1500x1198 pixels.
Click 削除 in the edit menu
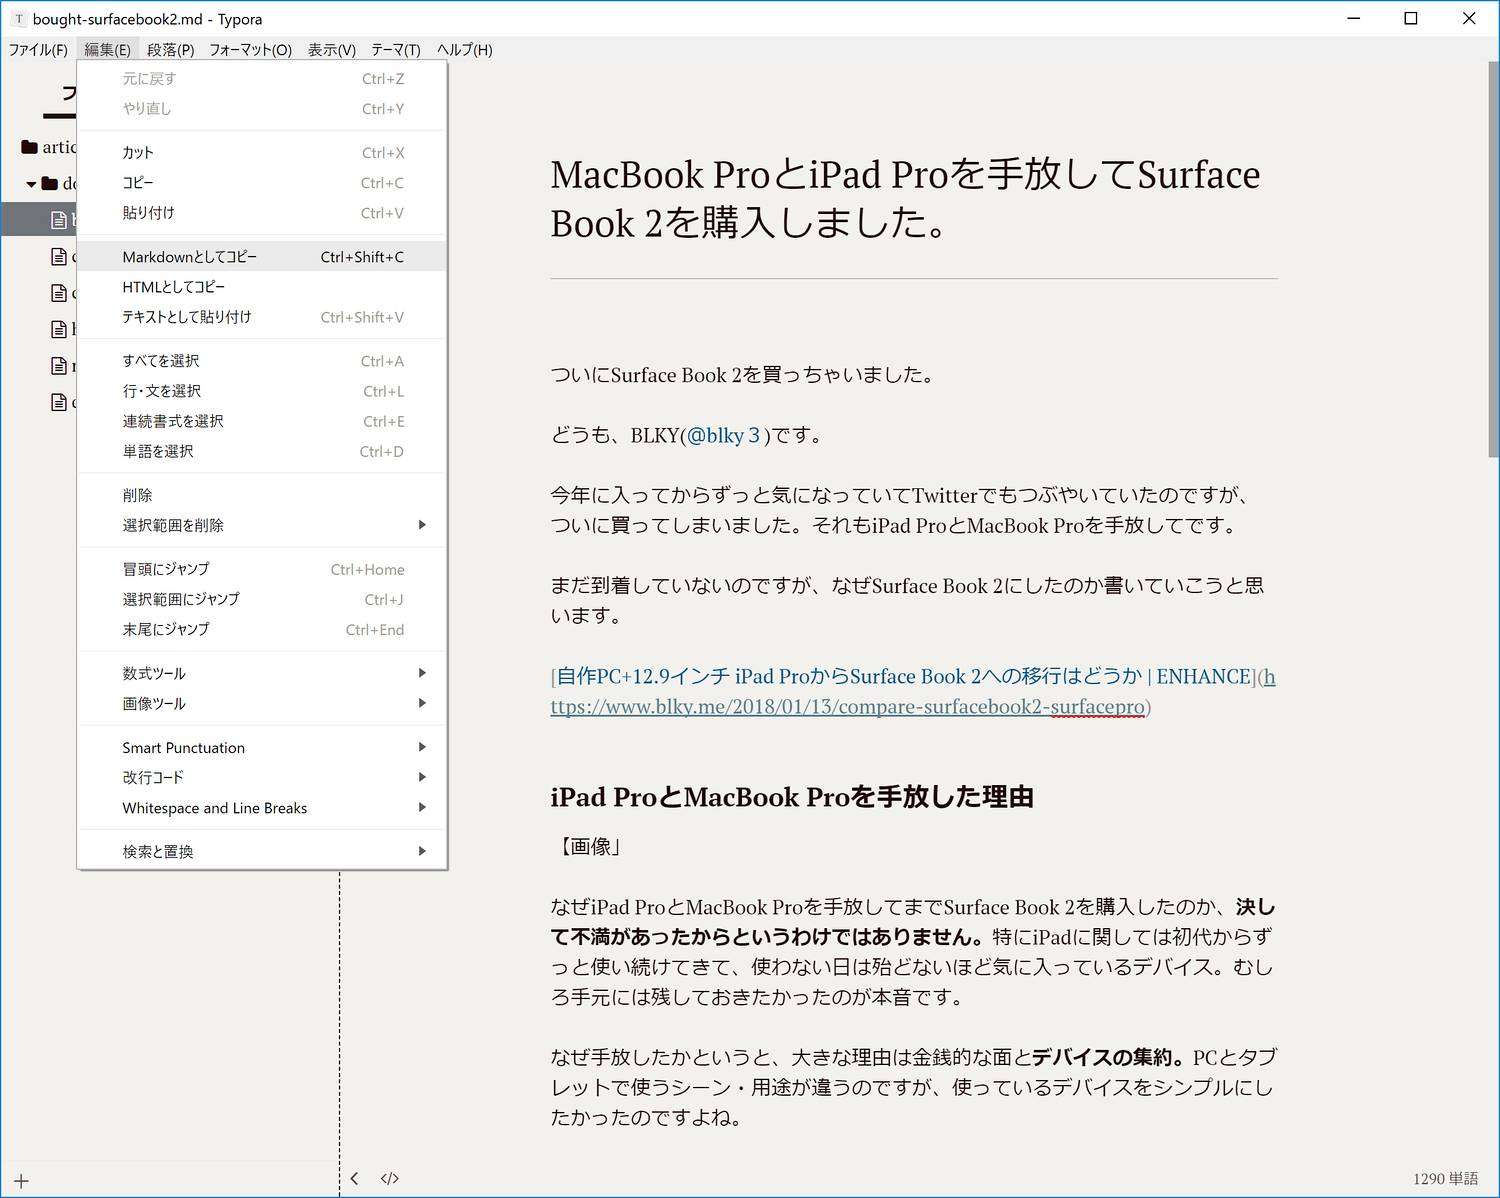tap(262, 494)
